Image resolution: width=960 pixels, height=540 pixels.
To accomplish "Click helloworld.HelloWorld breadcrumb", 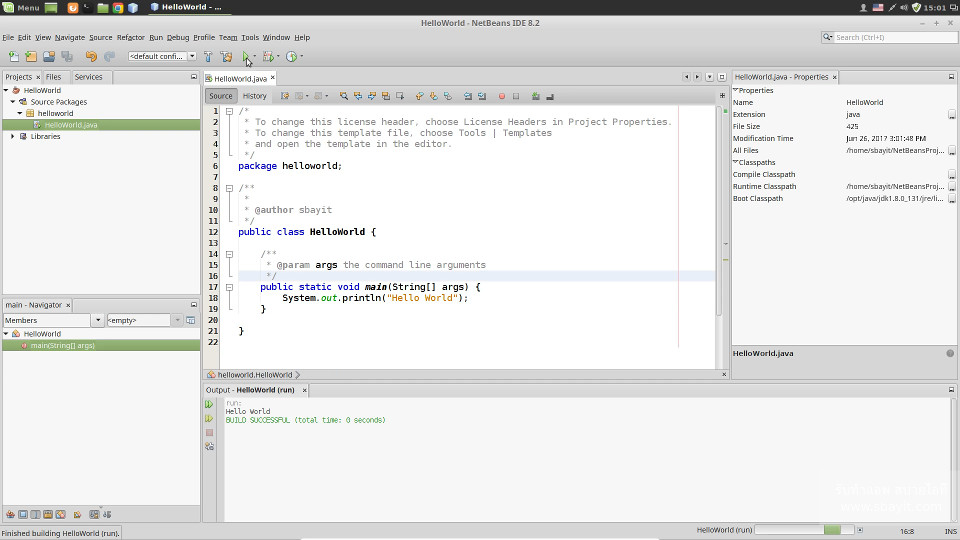I will click(255, 375).
